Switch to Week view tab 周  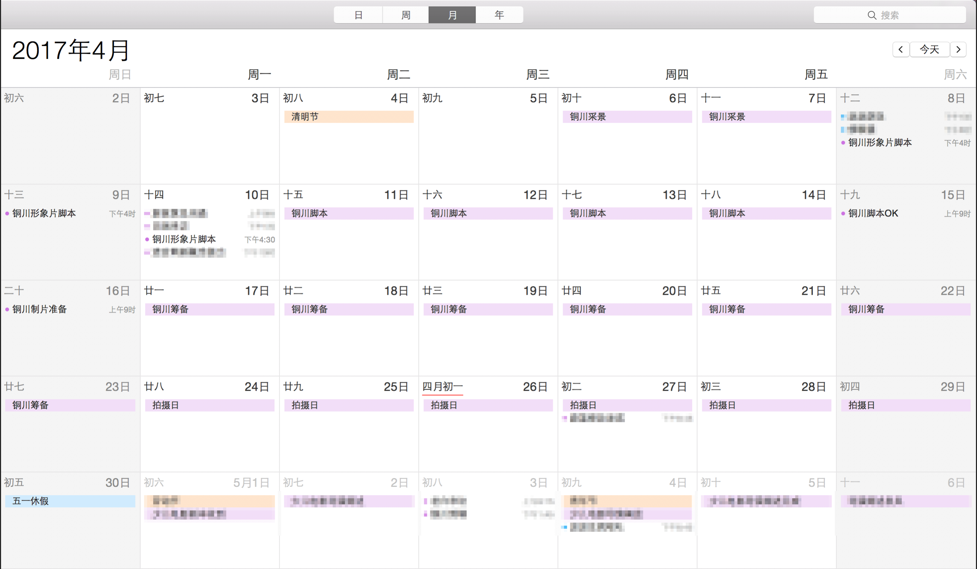click(406, 15)
